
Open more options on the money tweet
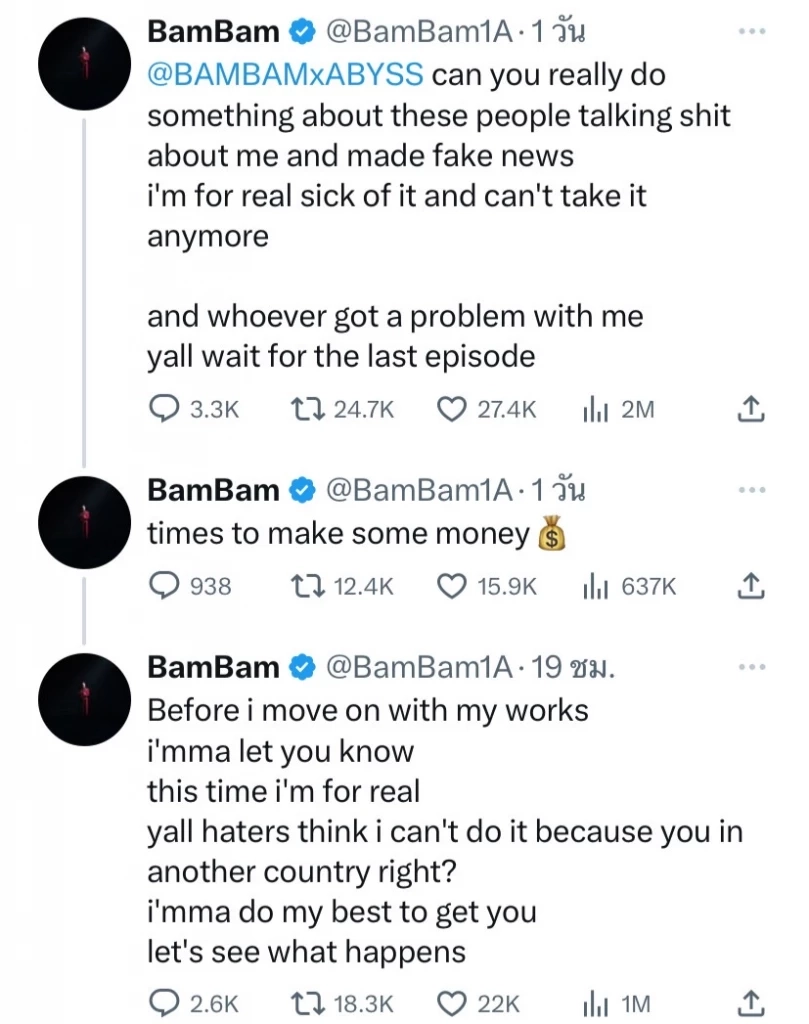click(750, 490)
